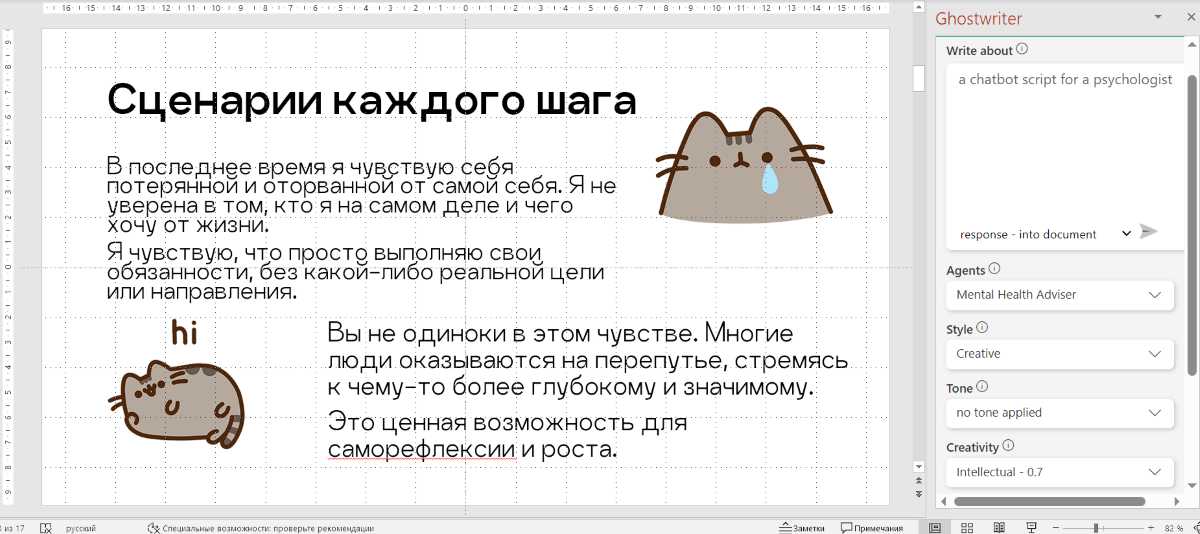Screen dimensions: 1200x534
Task: Switch to Normal view in status bar
Action: 935,527
